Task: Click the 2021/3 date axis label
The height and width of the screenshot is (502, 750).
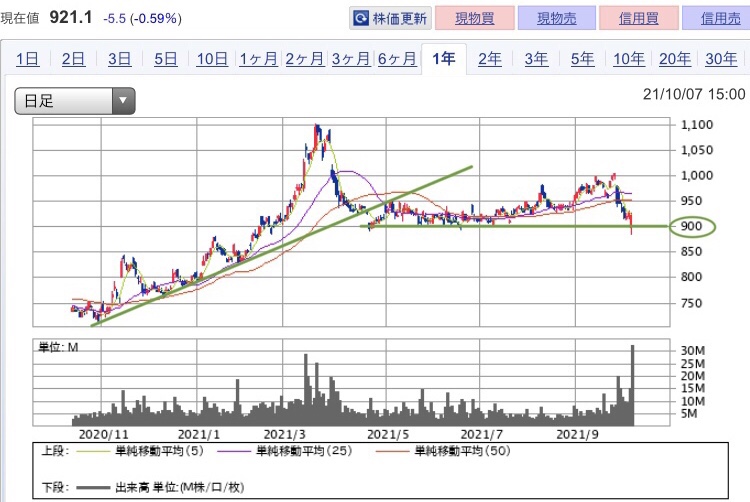Action: point(284,435)
